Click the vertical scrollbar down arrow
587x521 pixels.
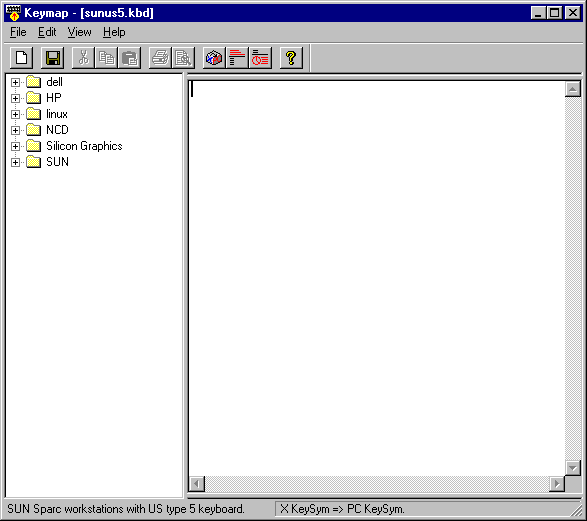[x=573, y=467]
